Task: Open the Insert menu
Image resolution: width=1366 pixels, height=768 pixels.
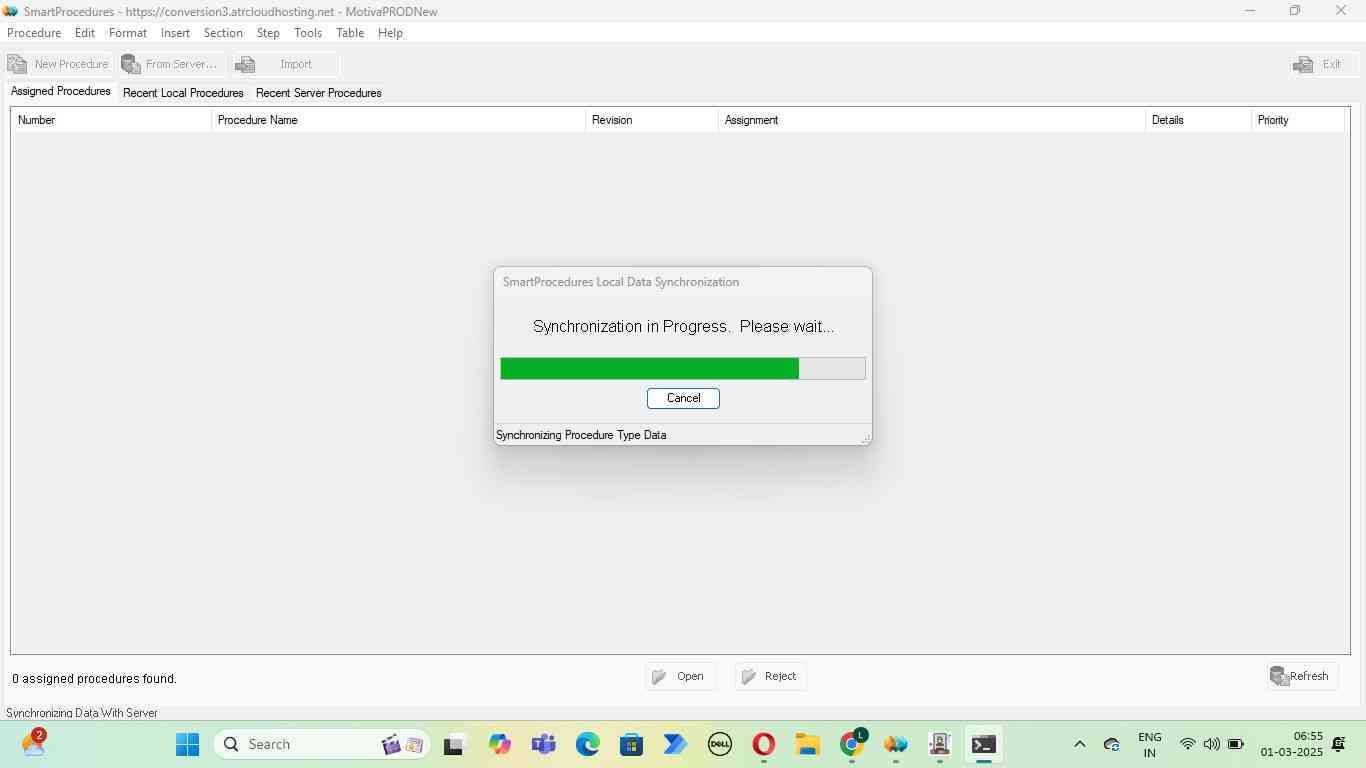Action: tap(175, 33)
